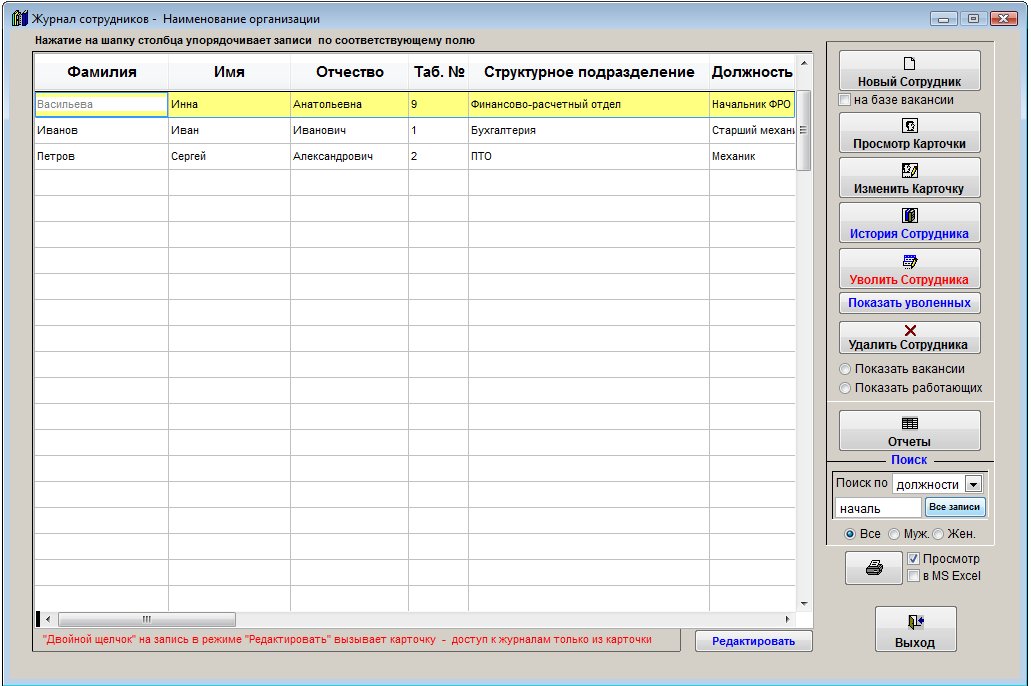Select the 'Все' gender radio button
Screen dimensions: 1031x686
(x=850, y=535)
